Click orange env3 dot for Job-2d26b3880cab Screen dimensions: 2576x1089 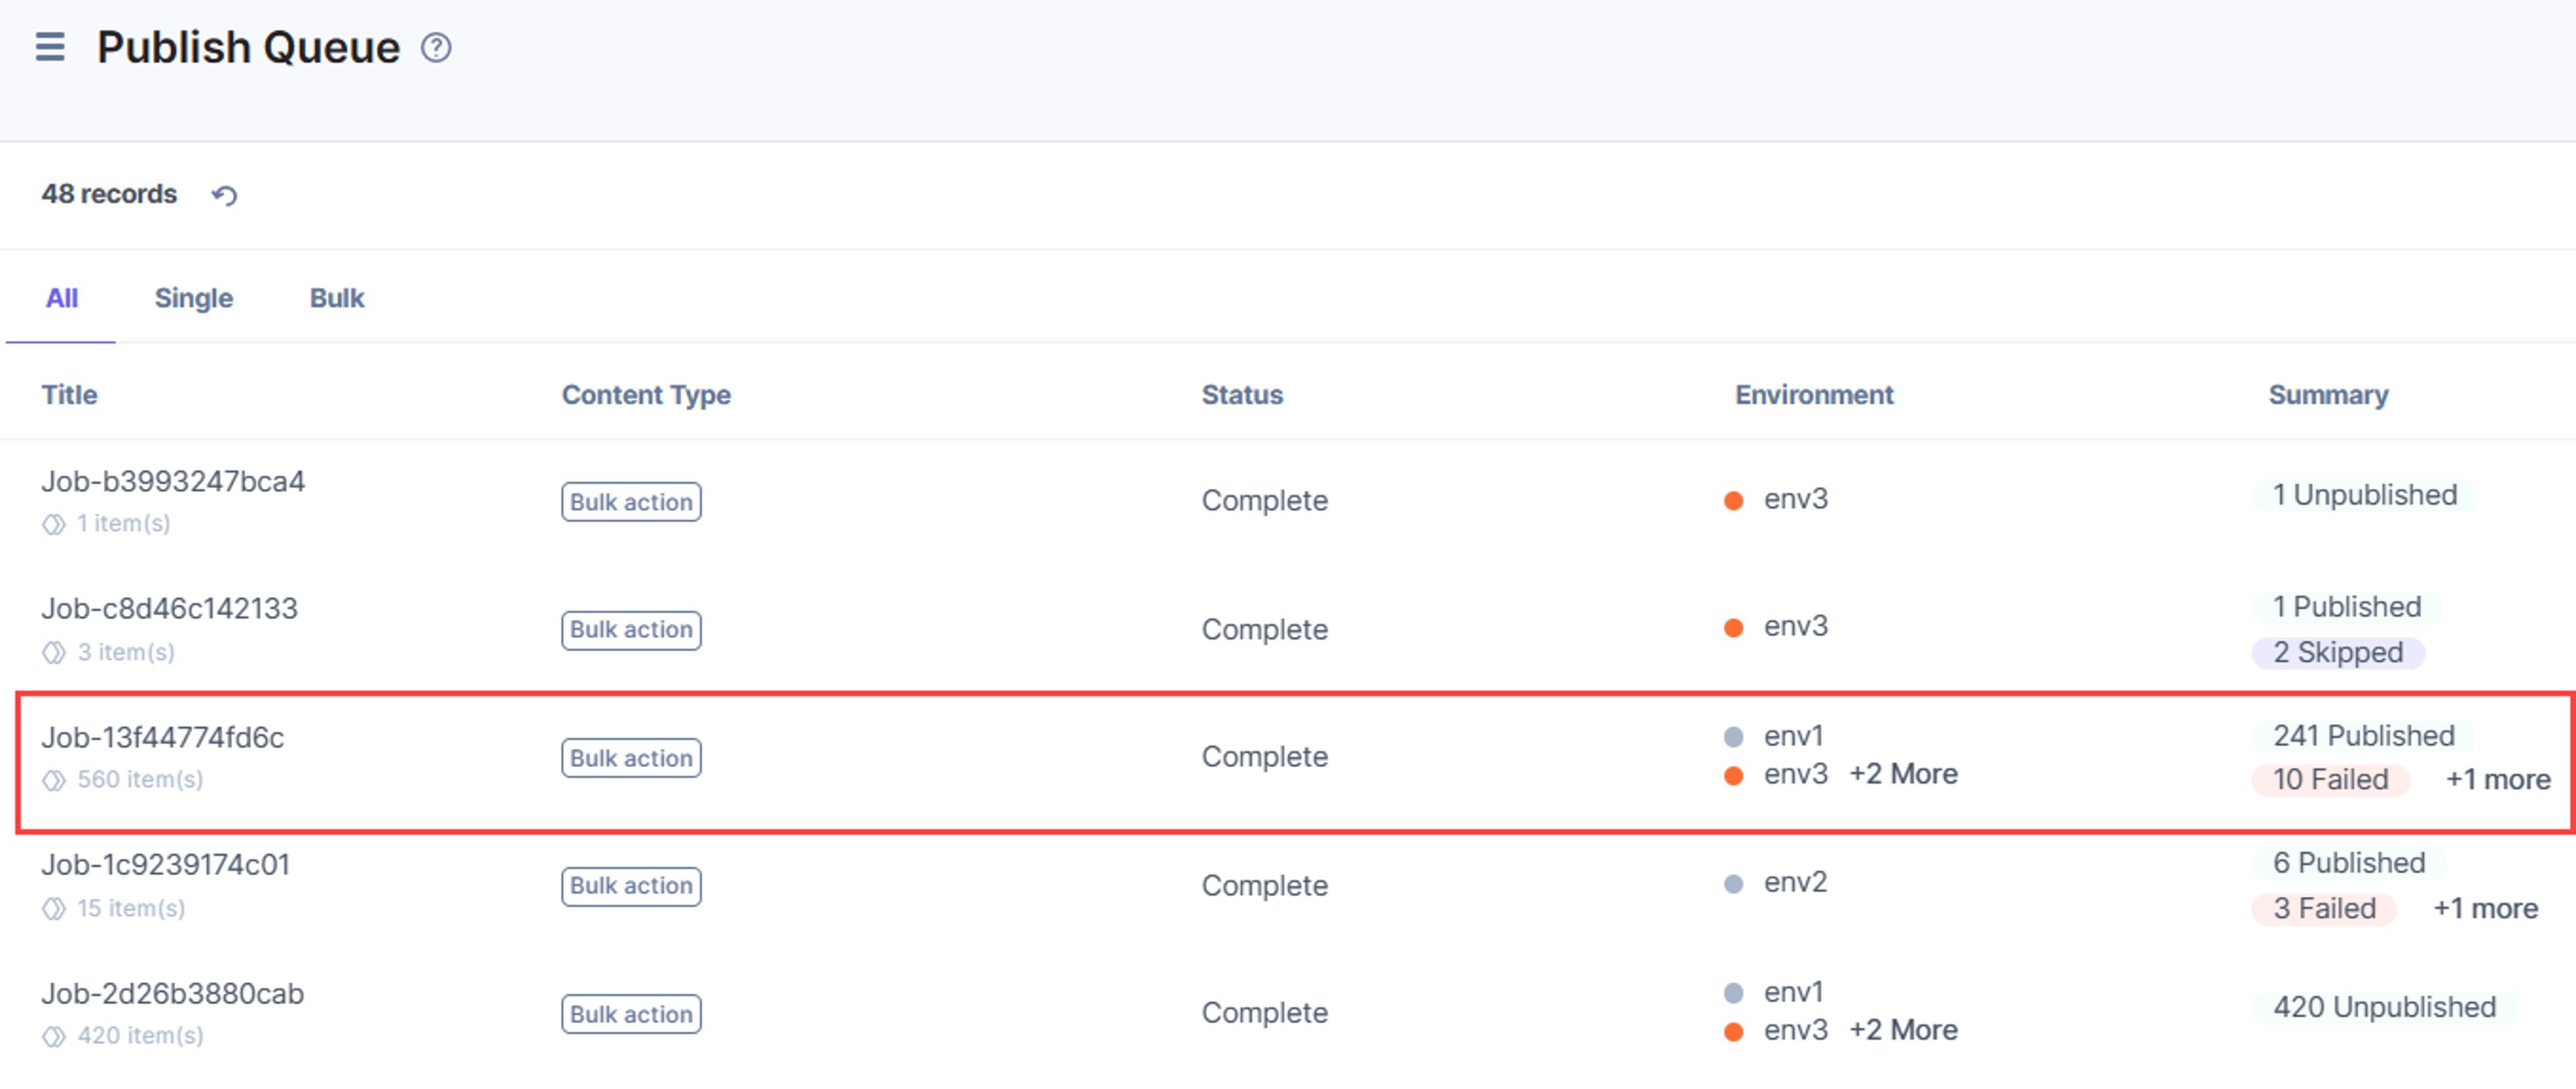click(x=1734, y=1032)
